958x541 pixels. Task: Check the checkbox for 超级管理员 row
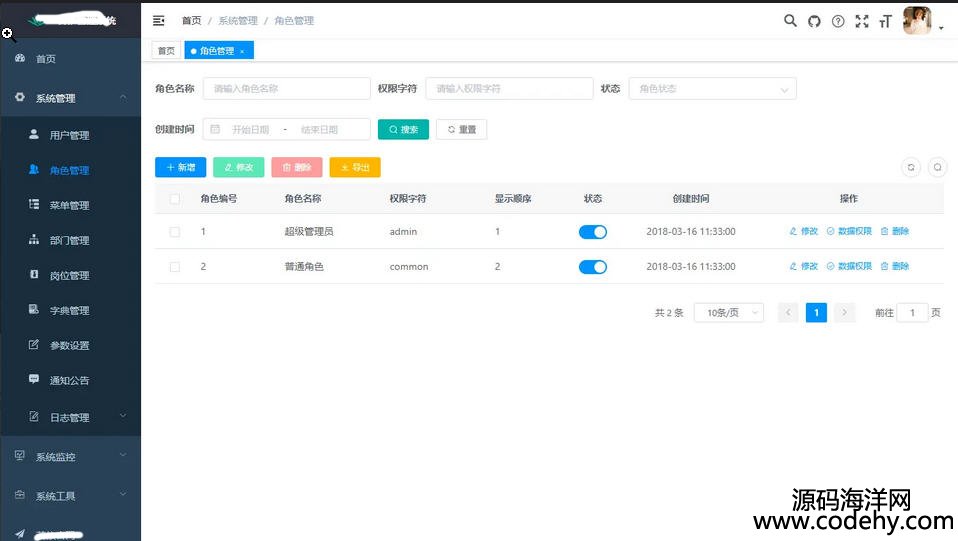tap(175, 232)
